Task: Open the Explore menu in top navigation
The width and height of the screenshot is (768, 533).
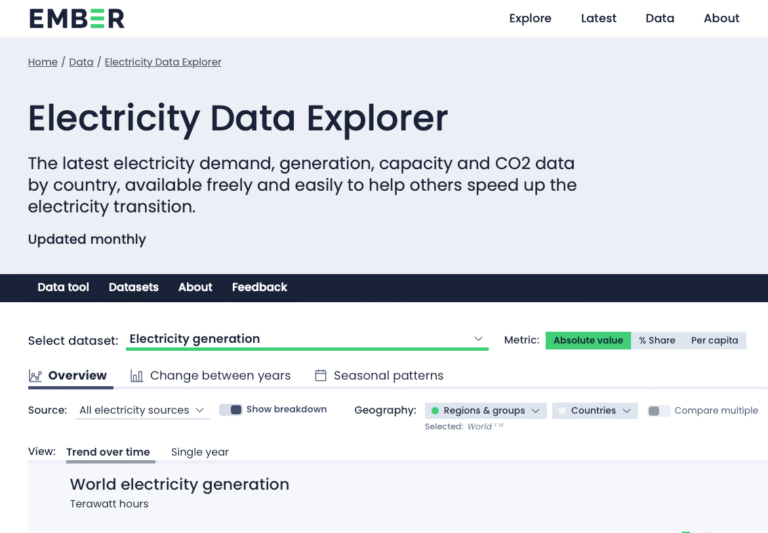Action: [530, 18]
